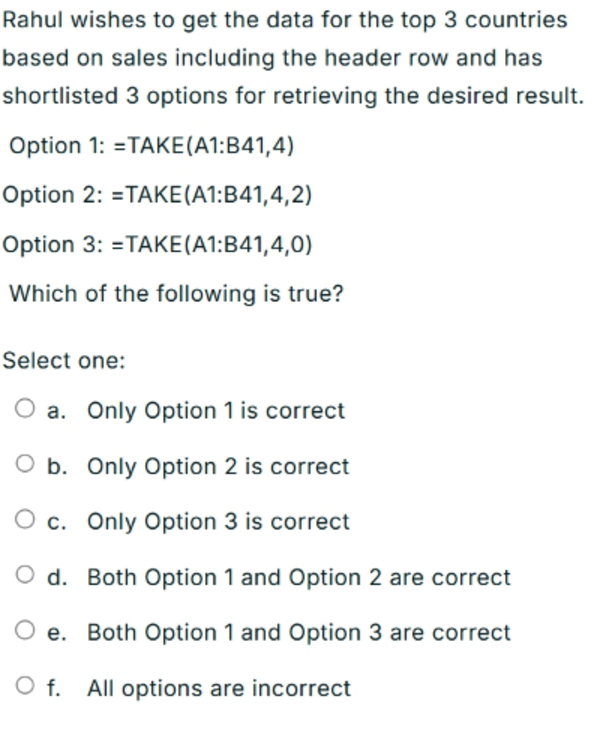The width and height of the screenshot is (606, 748).
Task: Click the formula =TAKE(A1:B41,4)
Action: coord(204,145)
